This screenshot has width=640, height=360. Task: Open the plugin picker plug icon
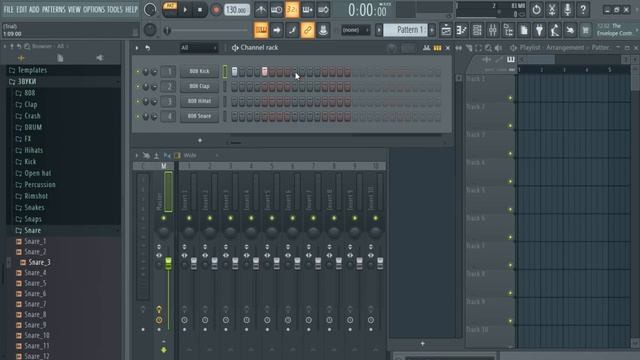pos(539,30)
